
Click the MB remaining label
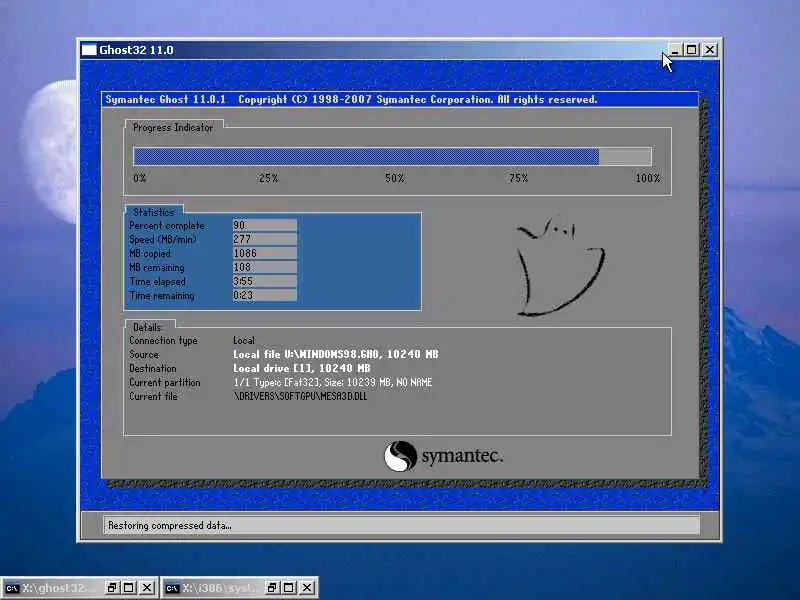click(x=157, y=267)
